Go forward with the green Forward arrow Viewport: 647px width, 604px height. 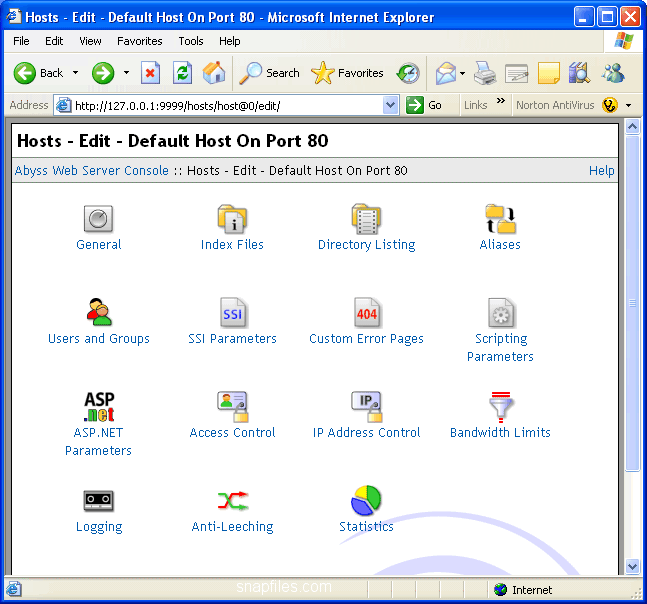click(103, 73)
